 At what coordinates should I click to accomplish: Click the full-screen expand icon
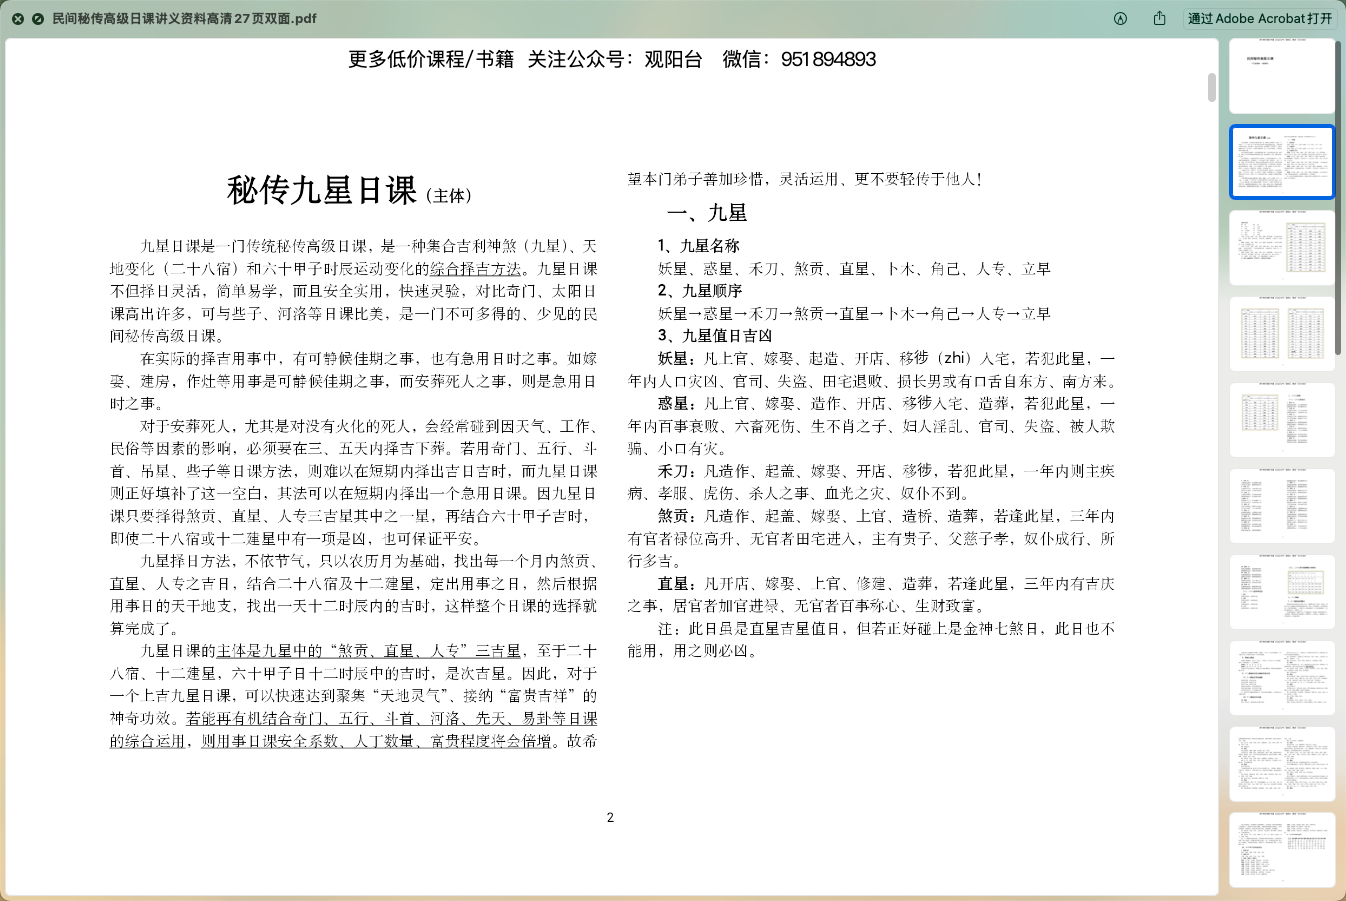point(37,18)
